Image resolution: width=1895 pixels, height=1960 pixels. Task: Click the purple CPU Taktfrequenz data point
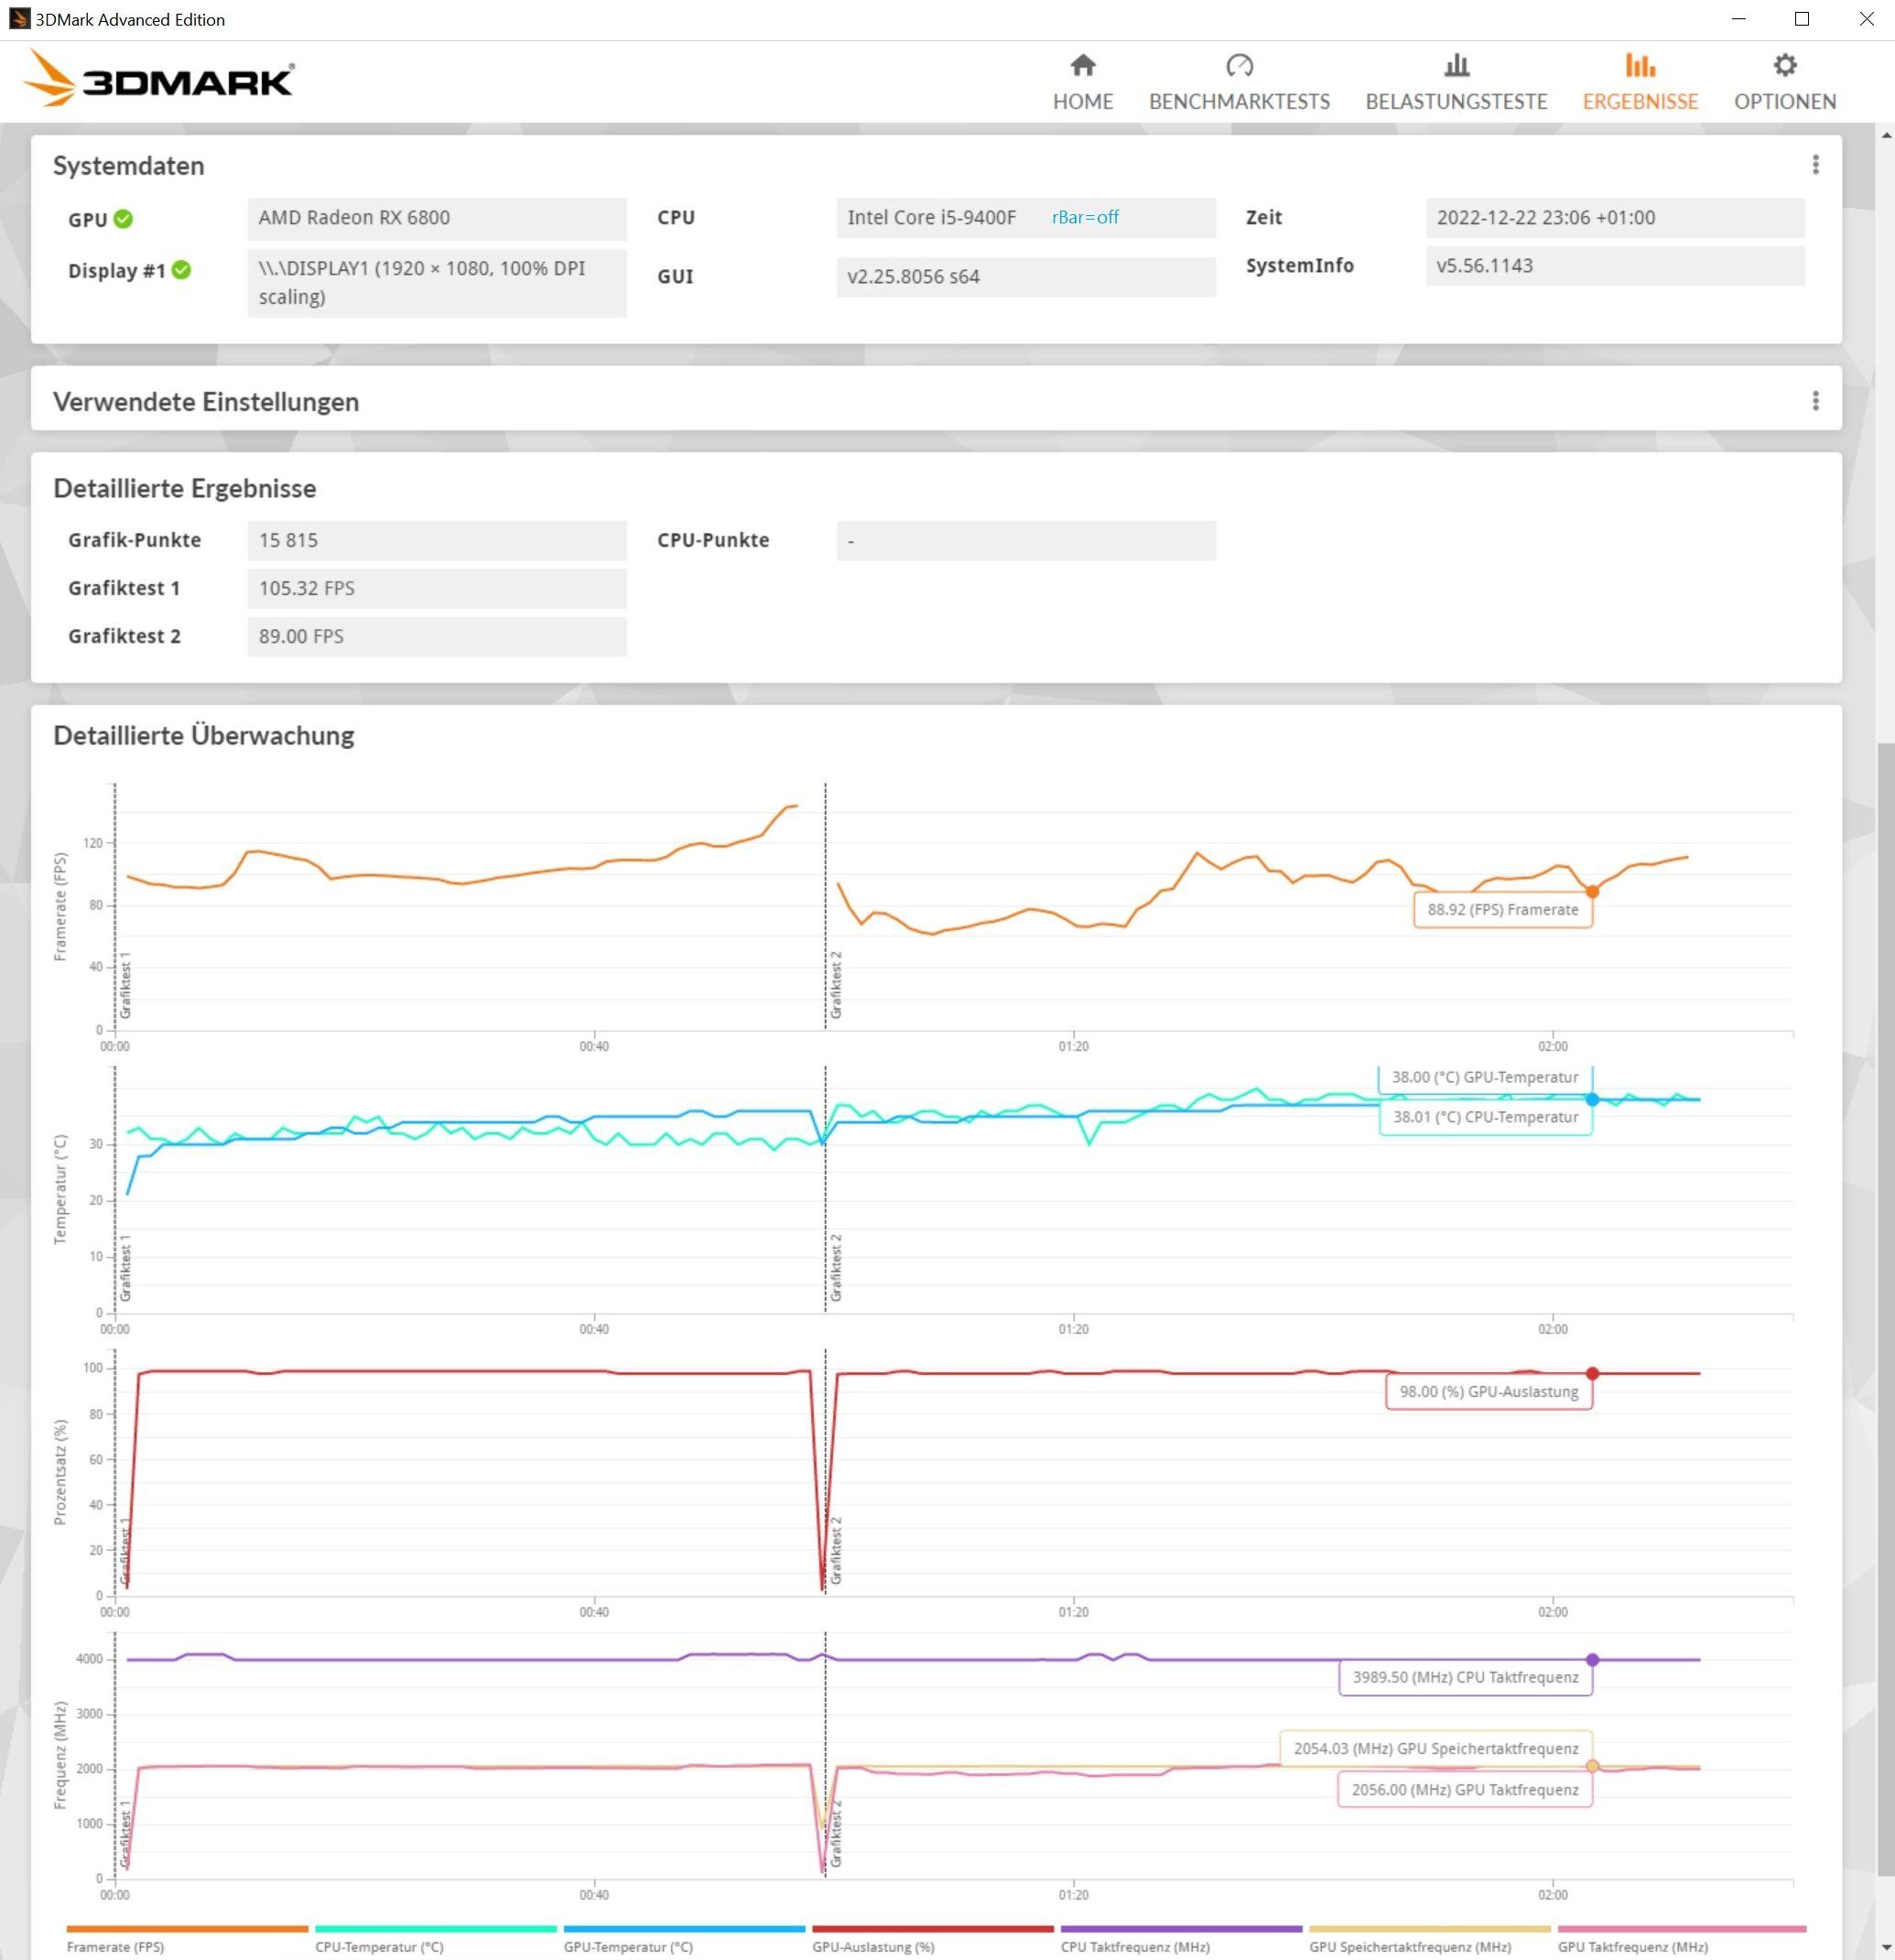pos(1592,1660)
